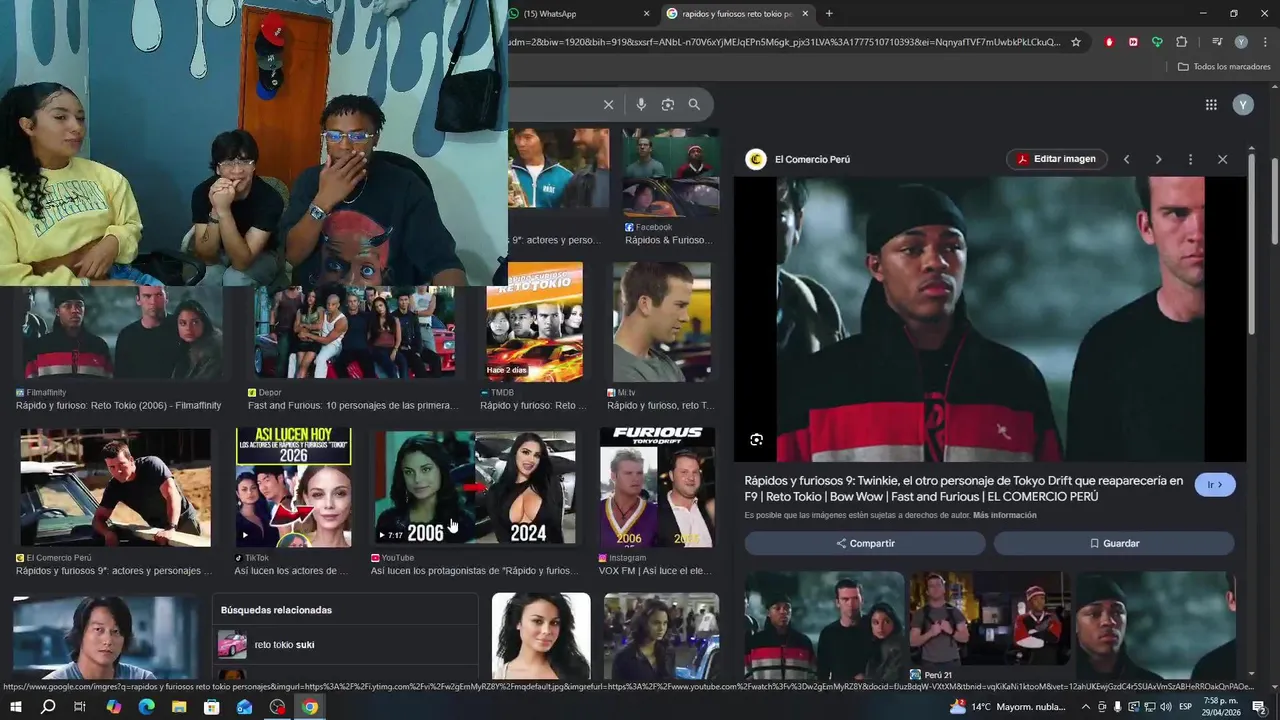Click the Ir visit button
The width and height of the screenshot is (1280, 720).
click(1215, 485)
